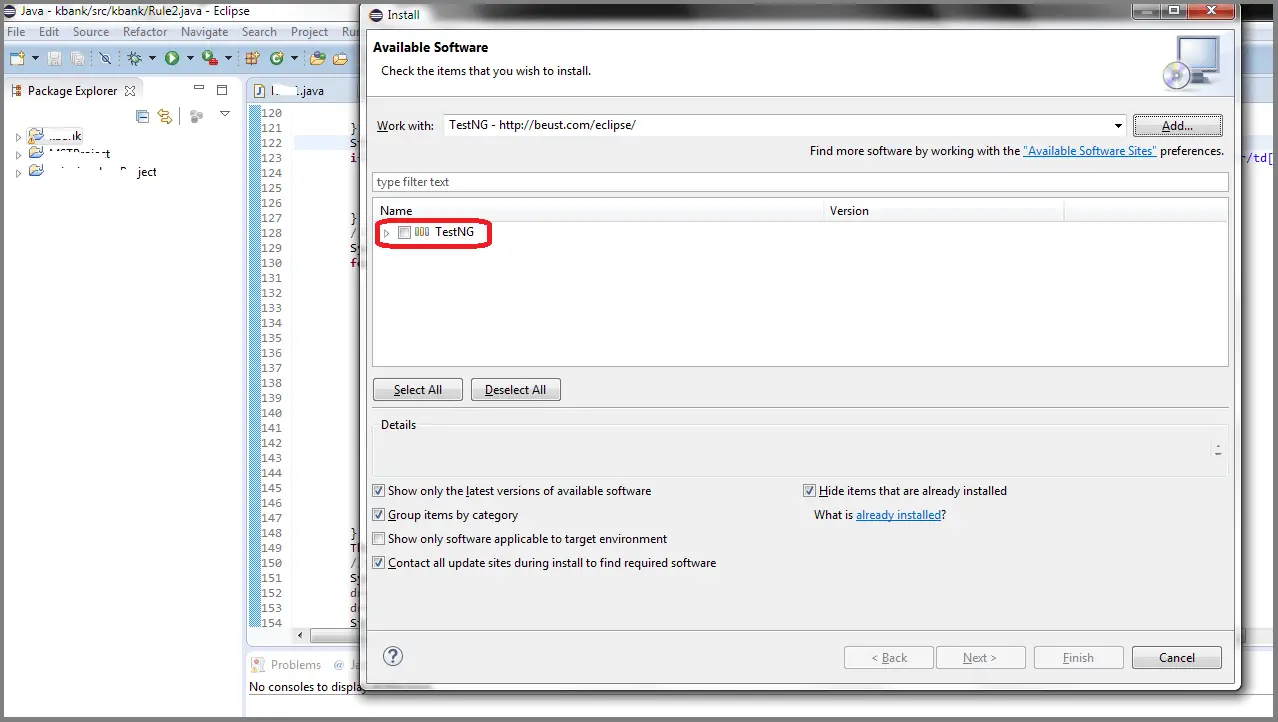
Task: Click the TestNG item label
Action: [454, 232]
